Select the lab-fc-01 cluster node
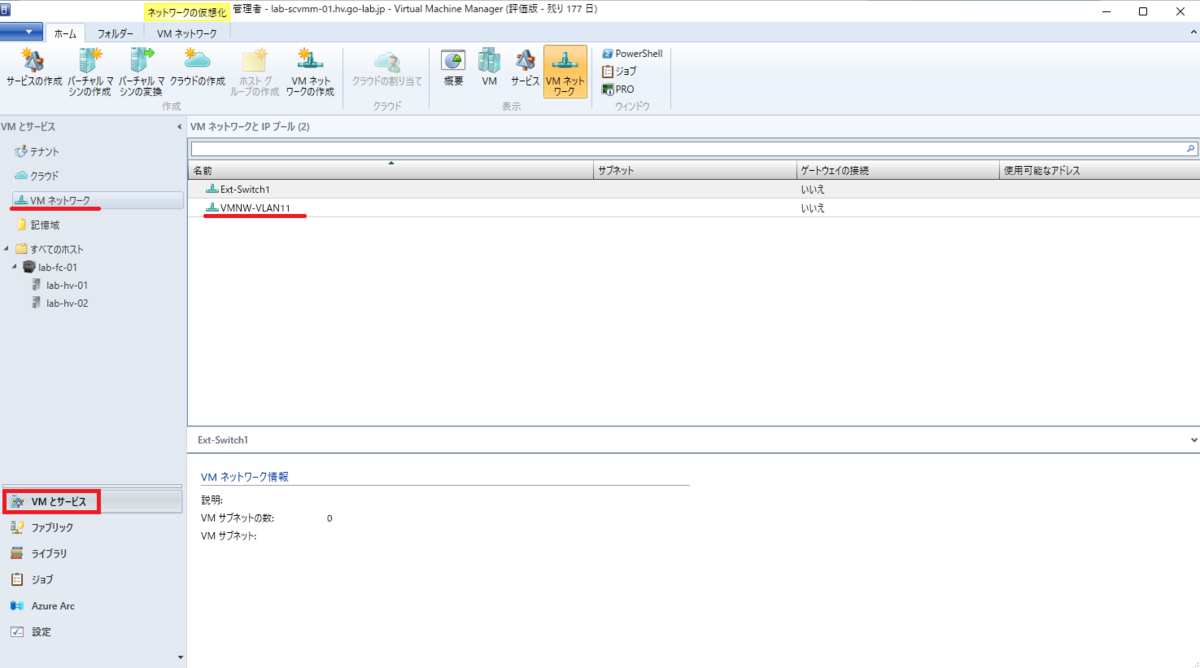This screenshot has height=668, width=1200. pos(50,267)
